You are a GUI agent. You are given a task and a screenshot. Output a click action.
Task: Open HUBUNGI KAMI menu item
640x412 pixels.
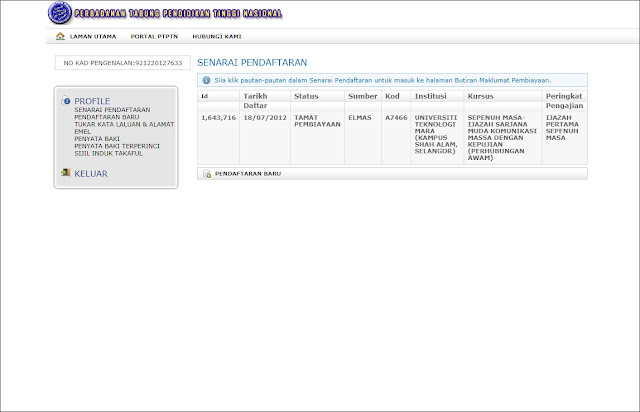217,36
